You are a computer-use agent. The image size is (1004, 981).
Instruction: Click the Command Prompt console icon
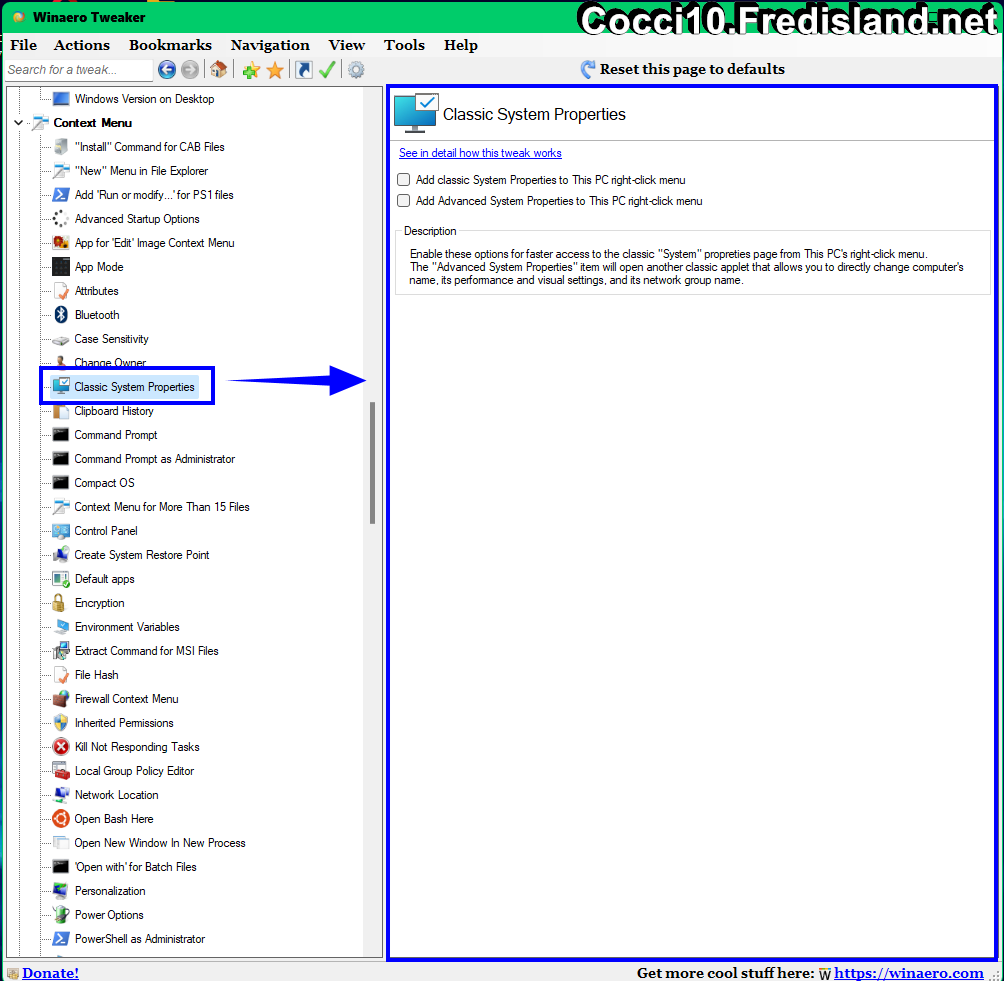[61, 435]
